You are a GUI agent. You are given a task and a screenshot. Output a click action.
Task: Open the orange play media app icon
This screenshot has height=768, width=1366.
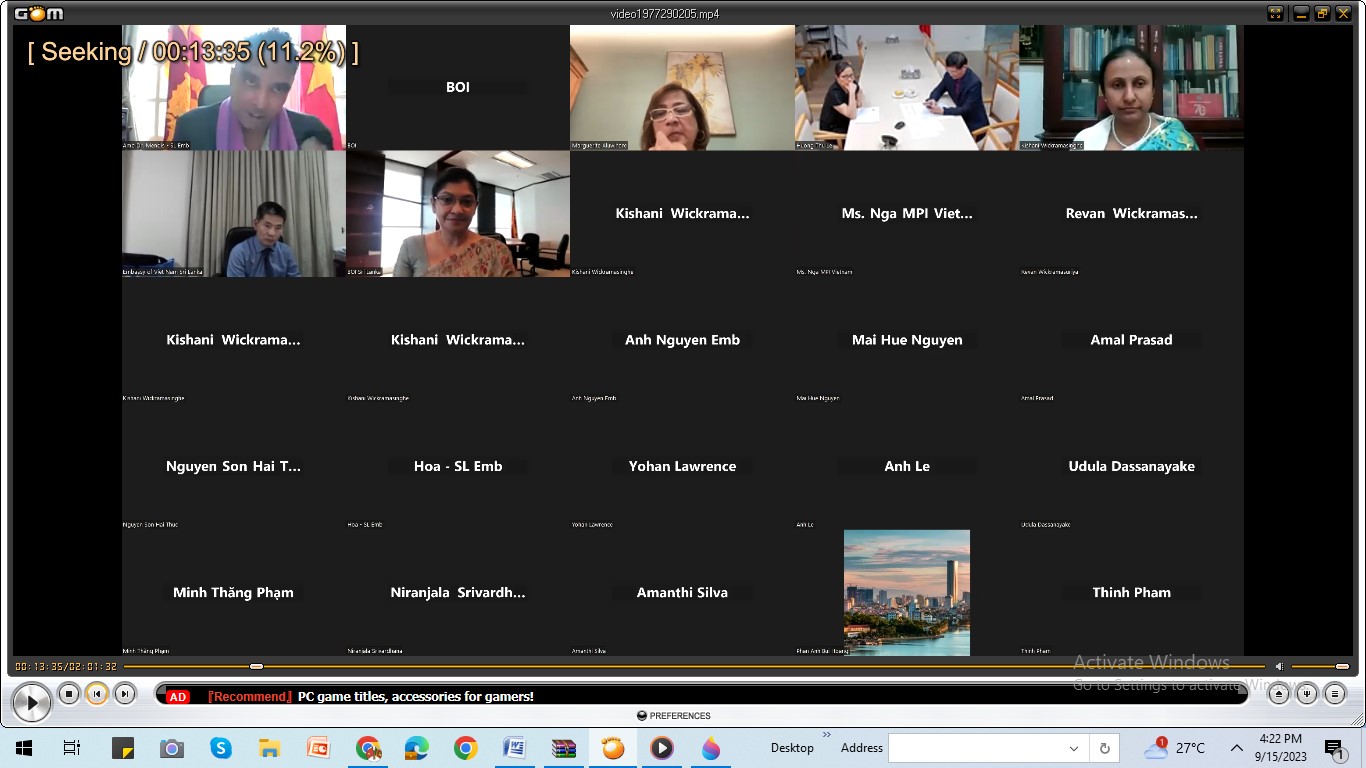click(x=662, y=748)
